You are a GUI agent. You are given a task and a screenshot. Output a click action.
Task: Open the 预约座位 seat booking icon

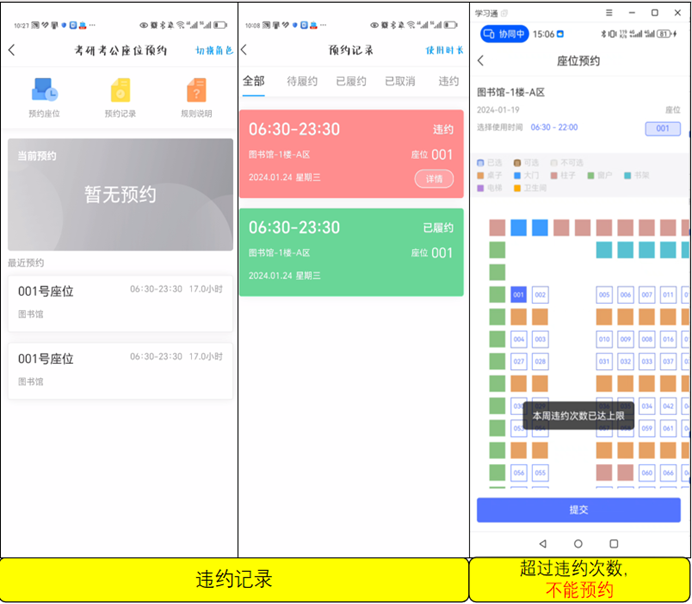tap(44, 97)
